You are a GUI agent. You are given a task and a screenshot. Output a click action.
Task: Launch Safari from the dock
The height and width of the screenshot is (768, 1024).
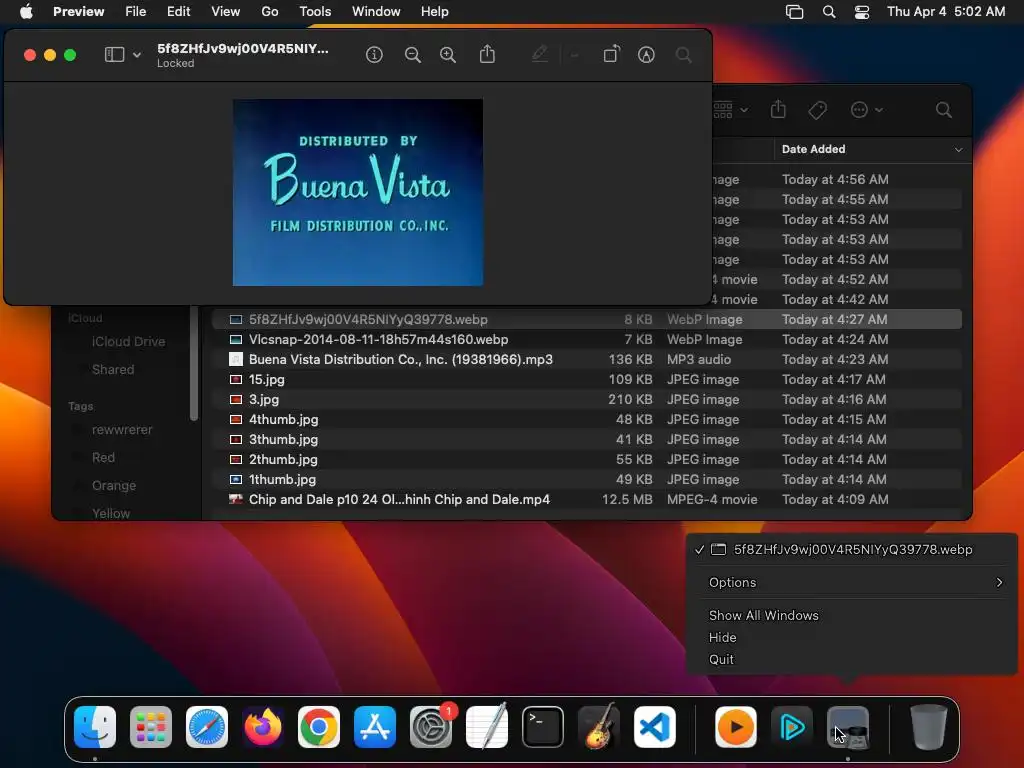pos(207,727)
